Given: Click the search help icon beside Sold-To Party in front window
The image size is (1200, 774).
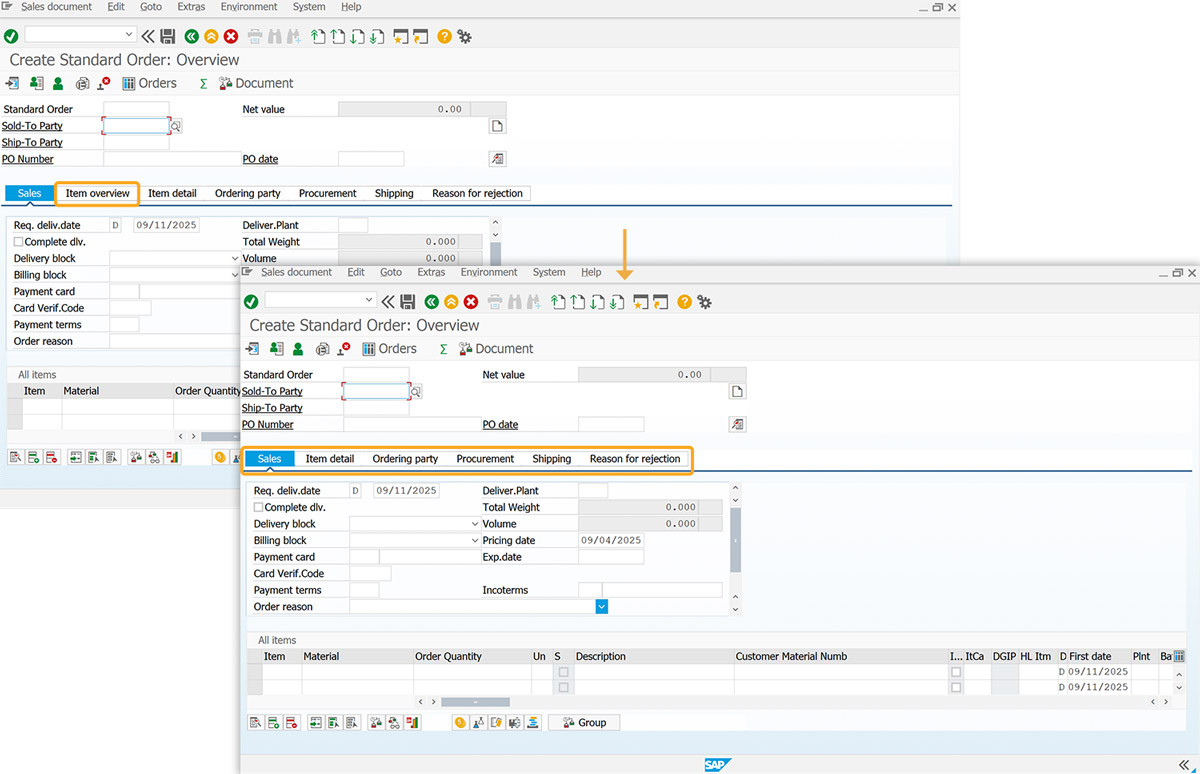Looking at the screenshot, I should (x=416, y=392).
